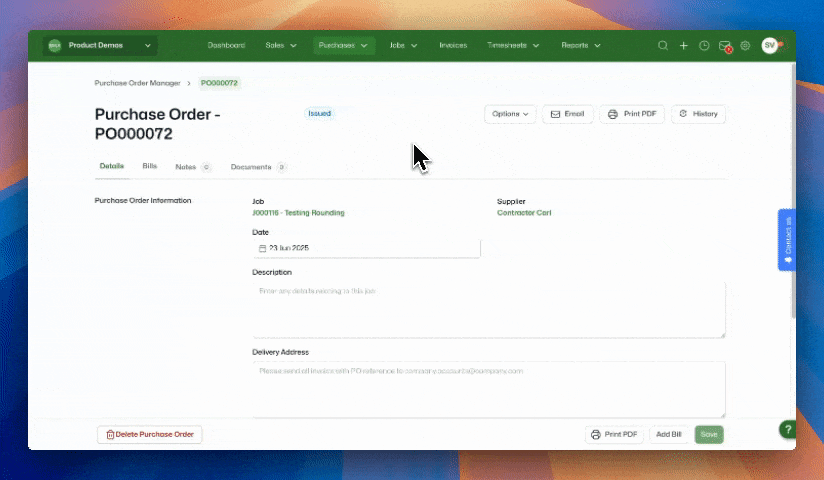Go to the Dashboard menu item
Image resolution: width=824 pixels, height=480 pixels.
(226, 46)
